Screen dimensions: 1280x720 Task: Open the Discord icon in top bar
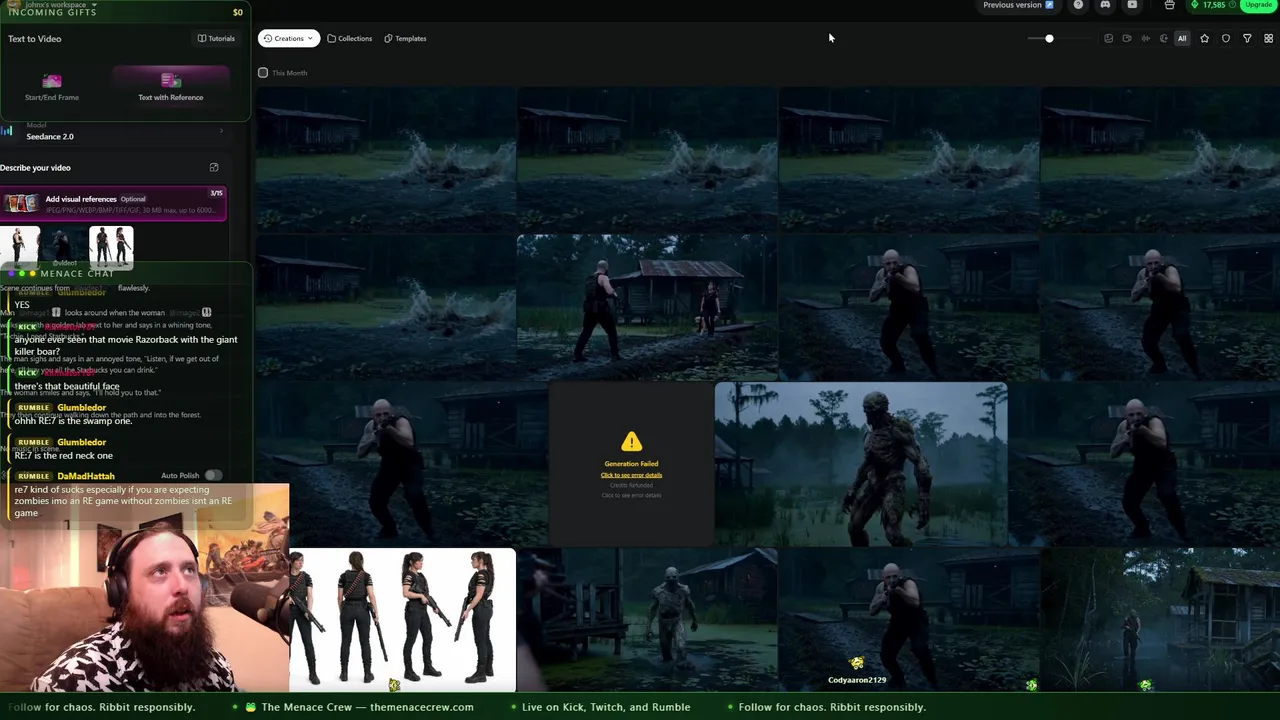point(1105,5)
